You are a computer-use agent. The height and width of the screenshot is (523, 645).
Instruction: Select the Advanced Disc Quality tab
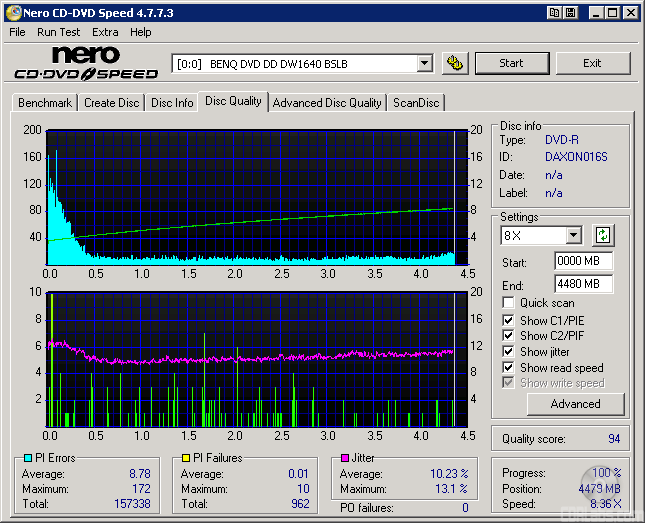click(327, 103)
